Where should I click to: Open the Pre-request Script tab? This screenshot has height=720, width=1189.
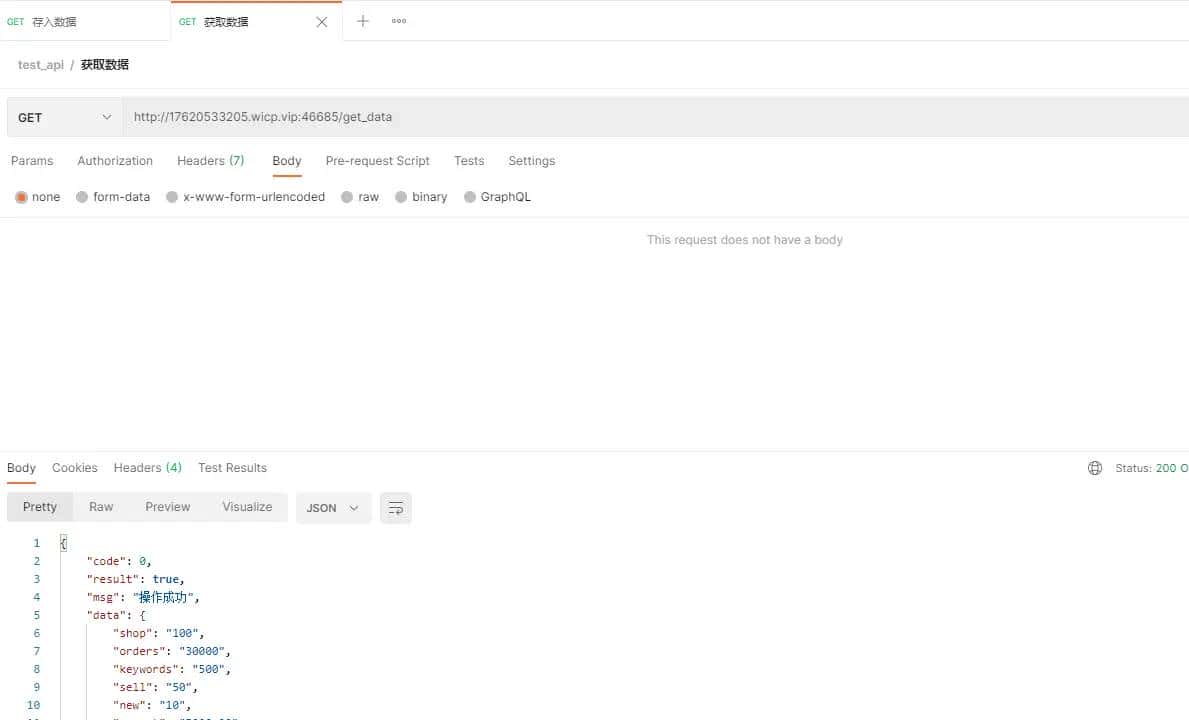point(377,161)
